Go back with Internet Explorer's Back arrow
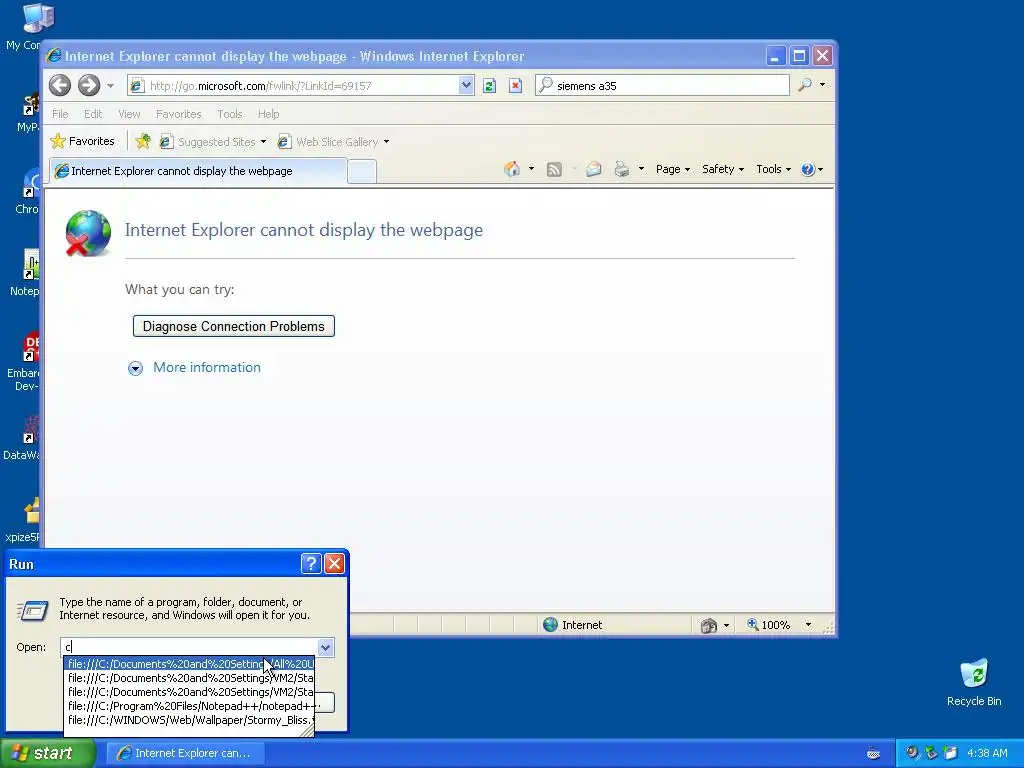The image size is (1024, 768). [x=60, y=85]
